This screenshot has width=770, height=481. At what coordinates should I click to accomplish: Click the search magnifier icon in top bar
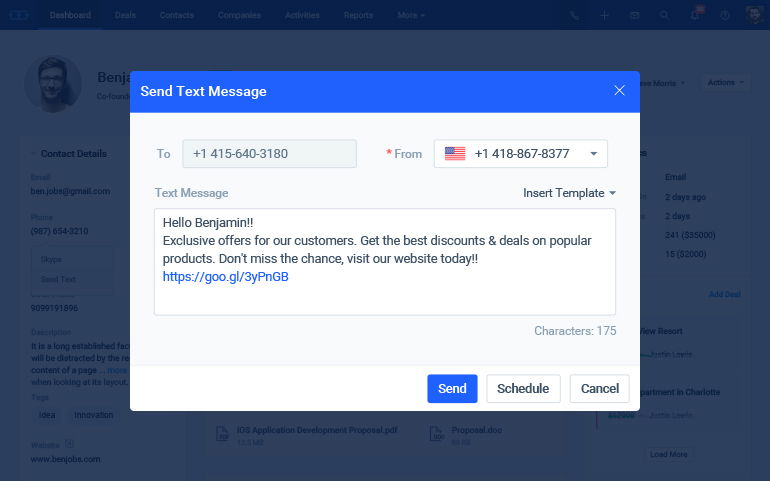coord(664,16)
